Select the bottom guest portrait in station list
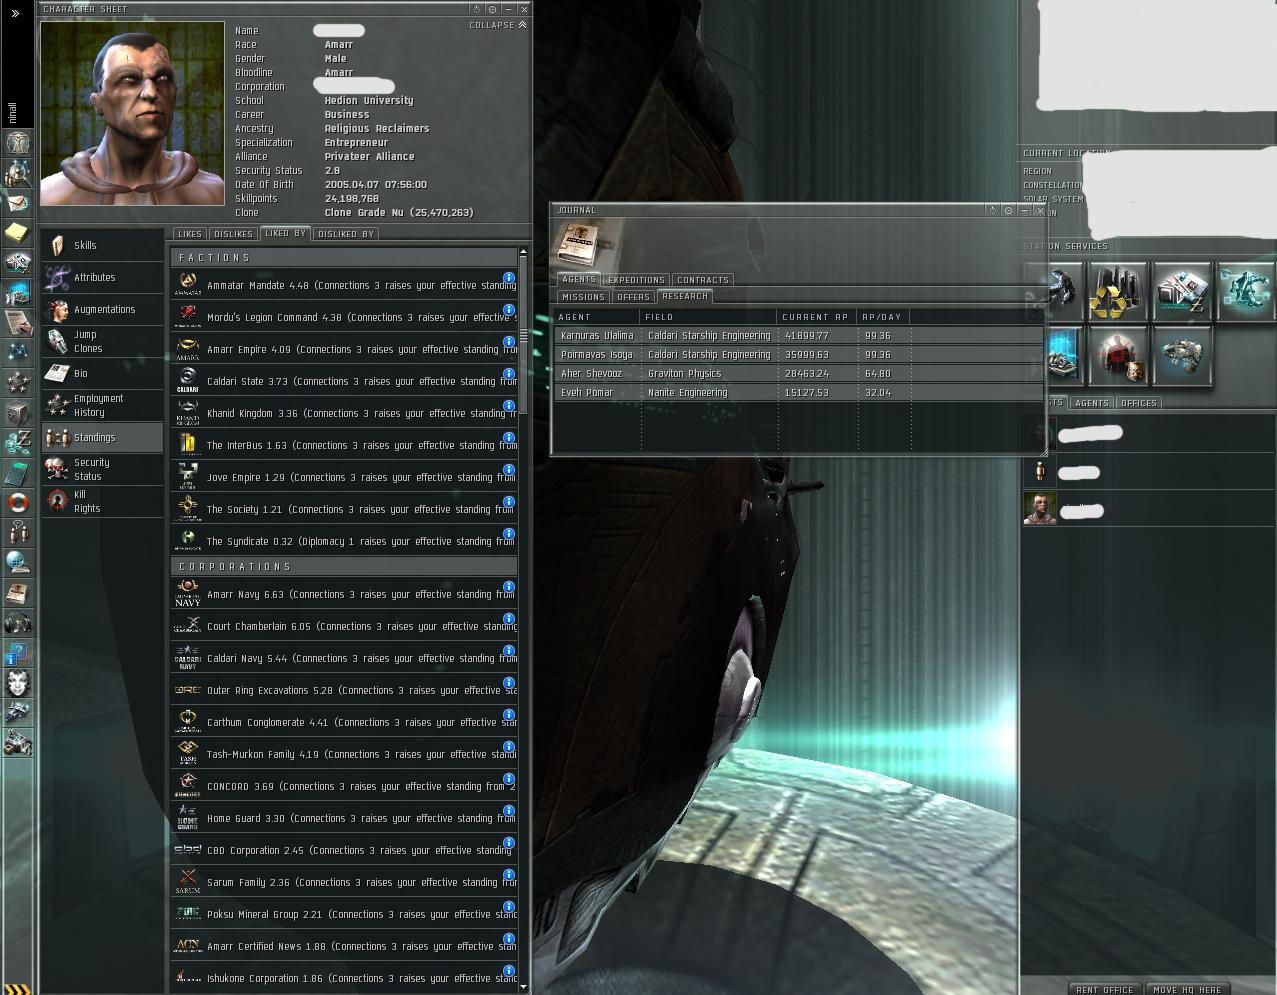 tap(1040, 508)
